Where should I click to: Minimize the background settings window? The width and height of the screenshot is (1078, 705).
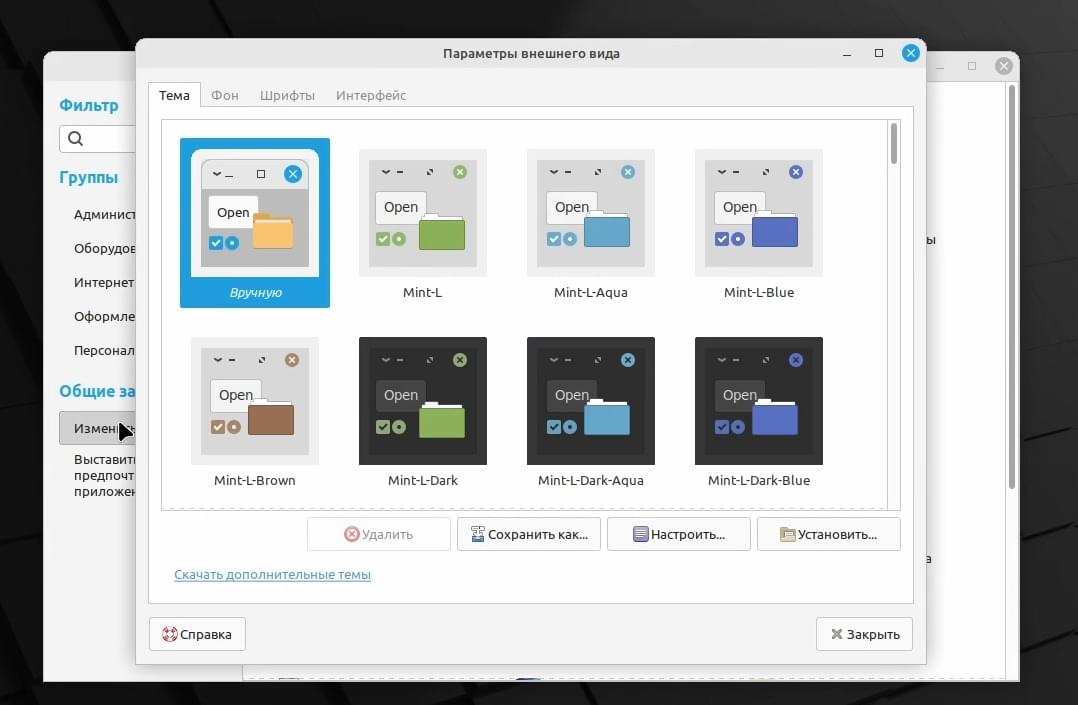[x=940, y=67]
